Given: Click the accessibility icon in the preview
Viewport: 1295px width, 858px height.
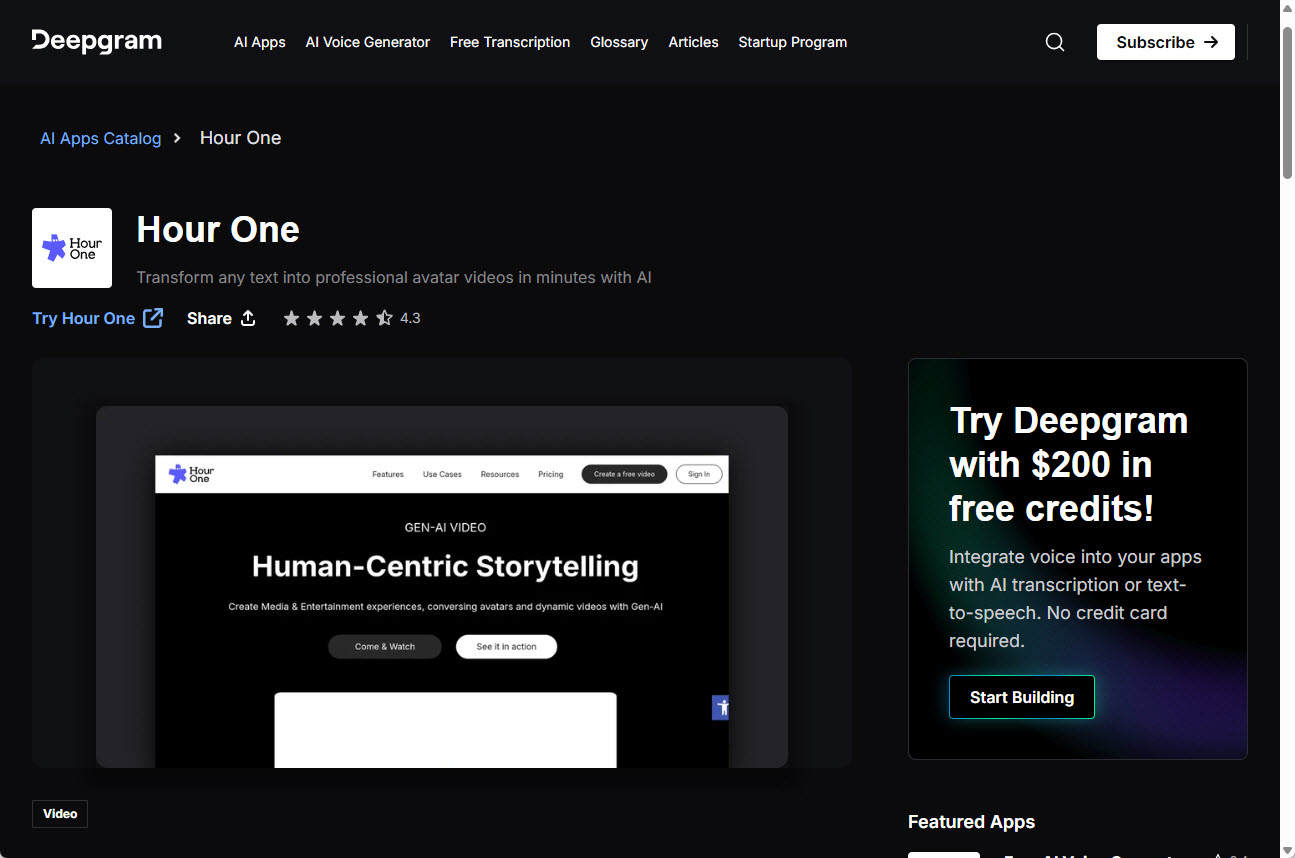Looking at the screenshot, I should pyautogui.click(x=721, y=707).
